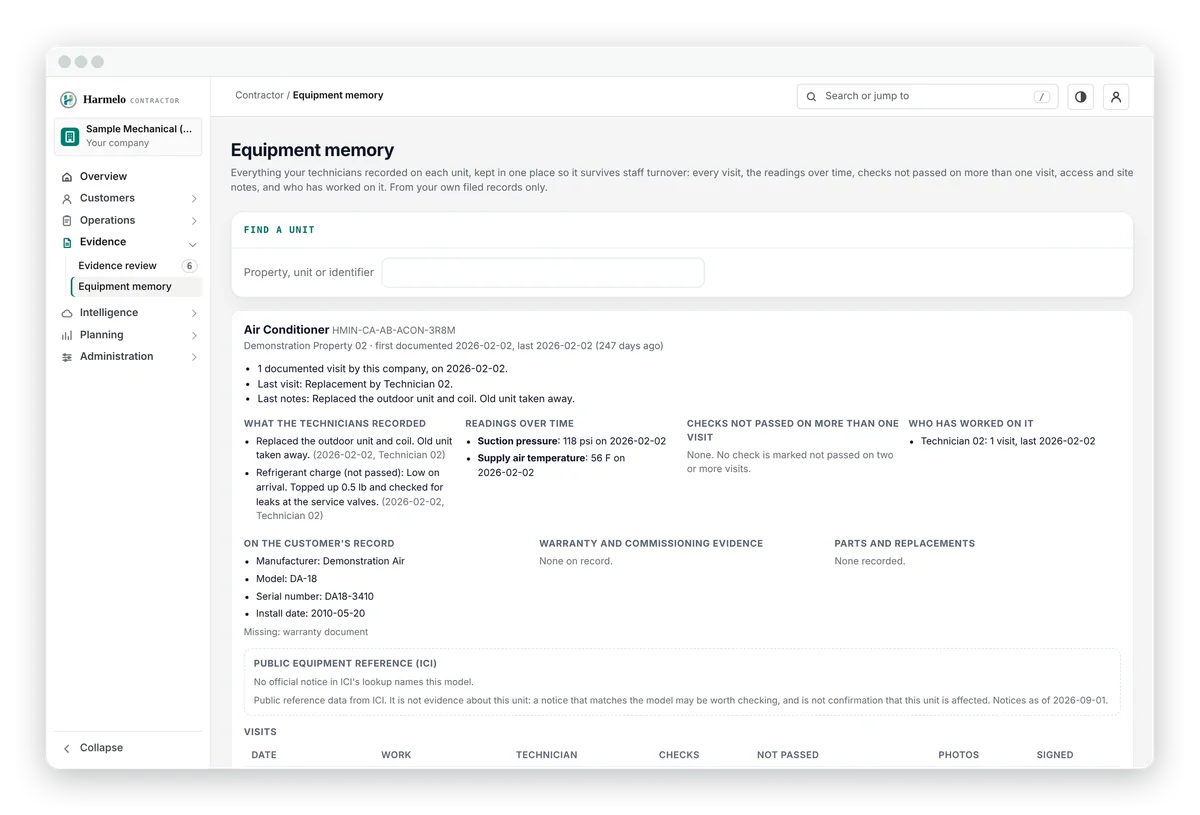
Task: Click the Manufacturer: Demonstration Air line
Action: [330, 561]
